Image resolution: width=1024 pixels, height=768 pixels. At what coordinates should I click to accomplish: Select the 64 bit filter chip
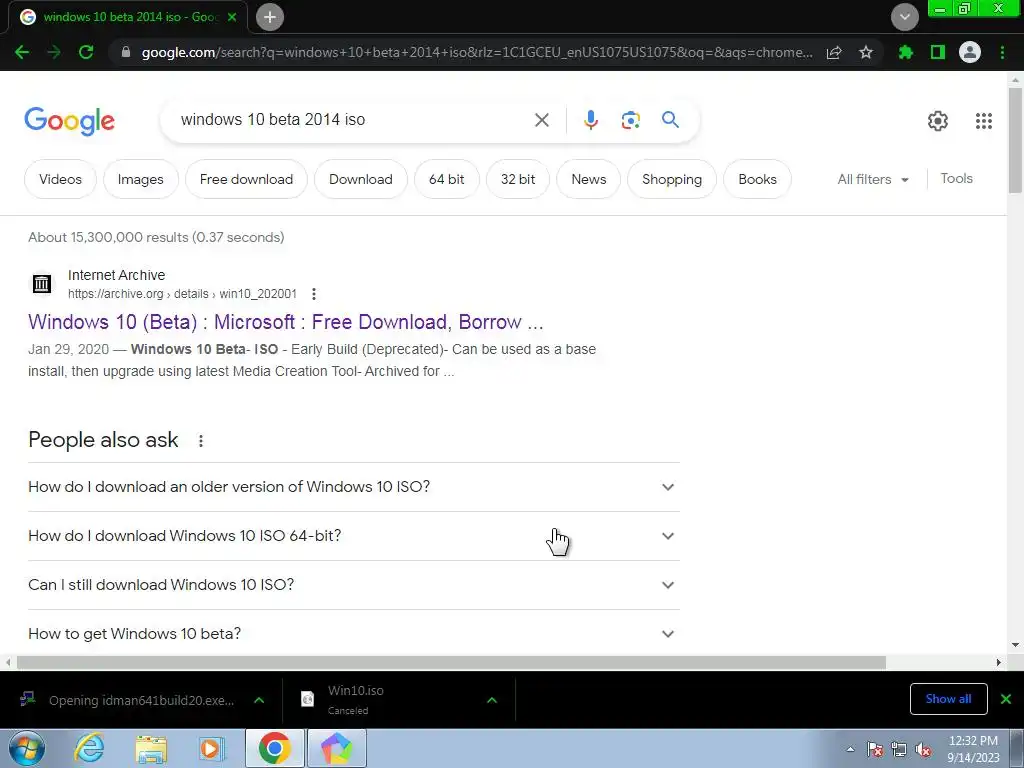(447, 180)
